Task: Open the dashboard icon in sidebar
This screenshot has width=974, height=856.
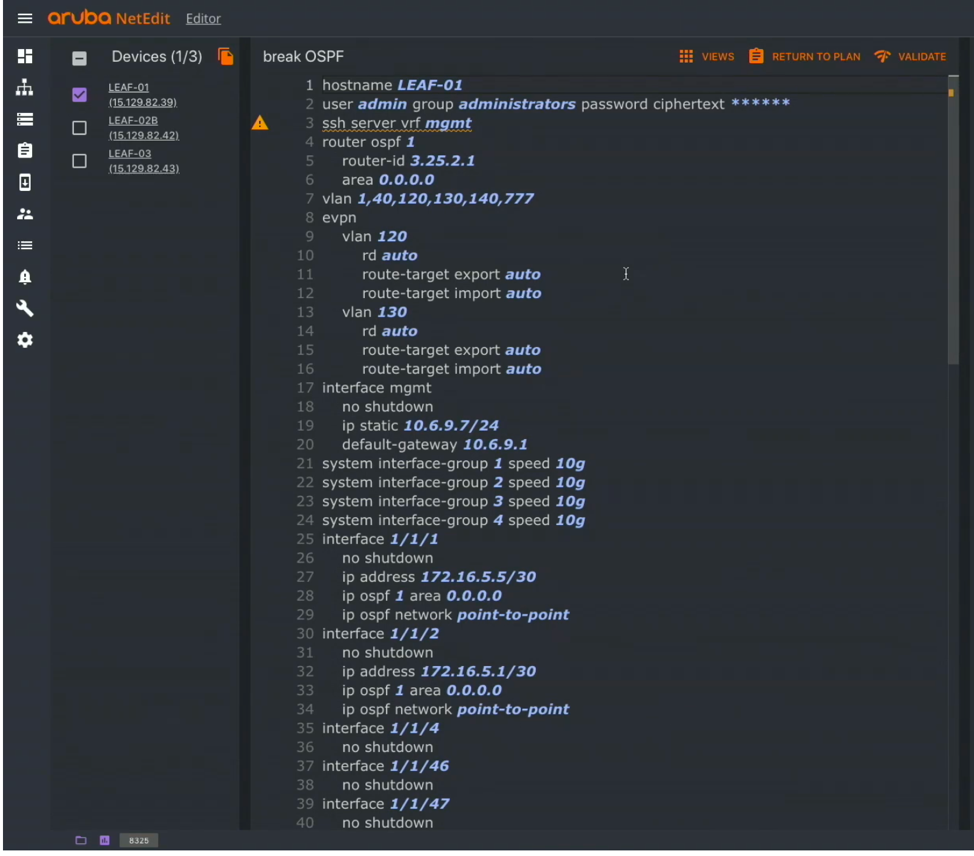Action: (25, 56)
